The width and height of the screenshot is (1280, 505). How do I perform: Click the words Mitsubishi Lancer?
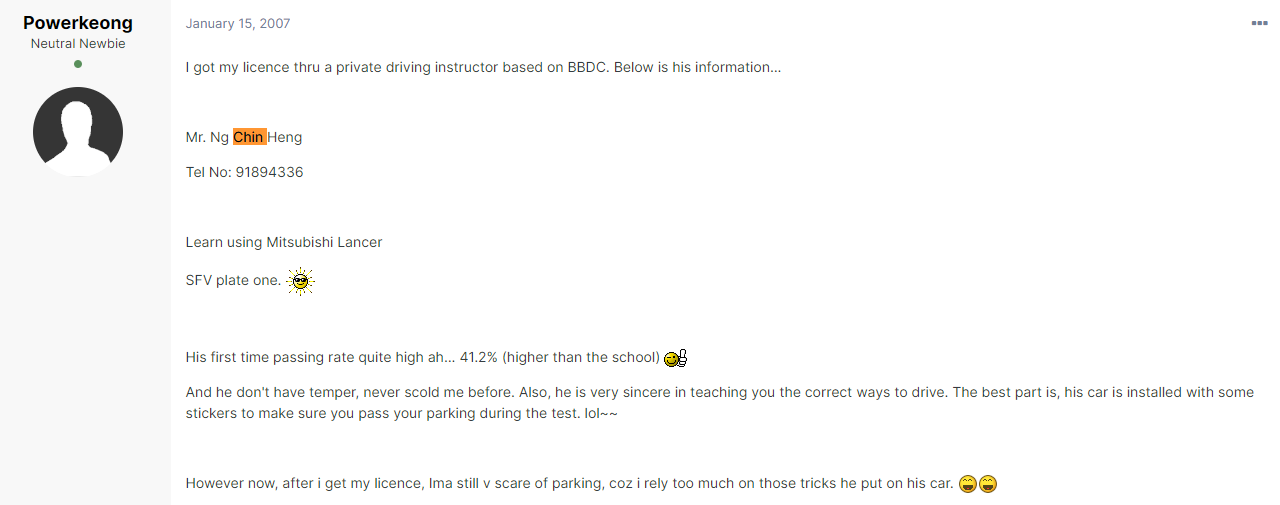tap(324, 242)
